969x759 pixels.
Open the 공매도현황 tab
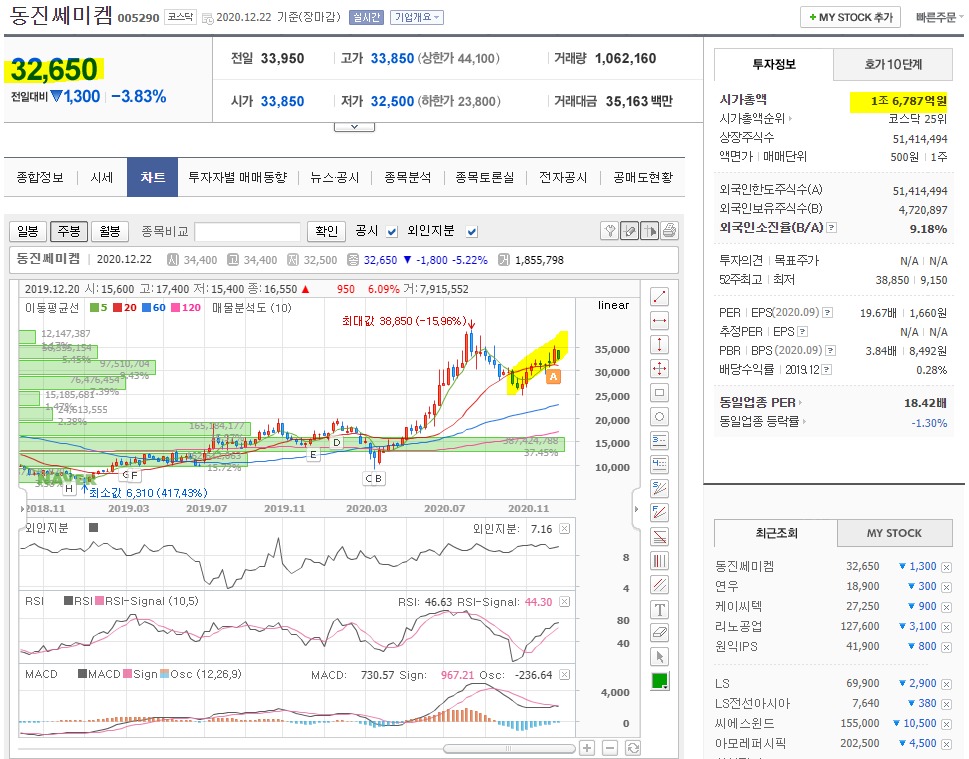click(x=643, y=177)
